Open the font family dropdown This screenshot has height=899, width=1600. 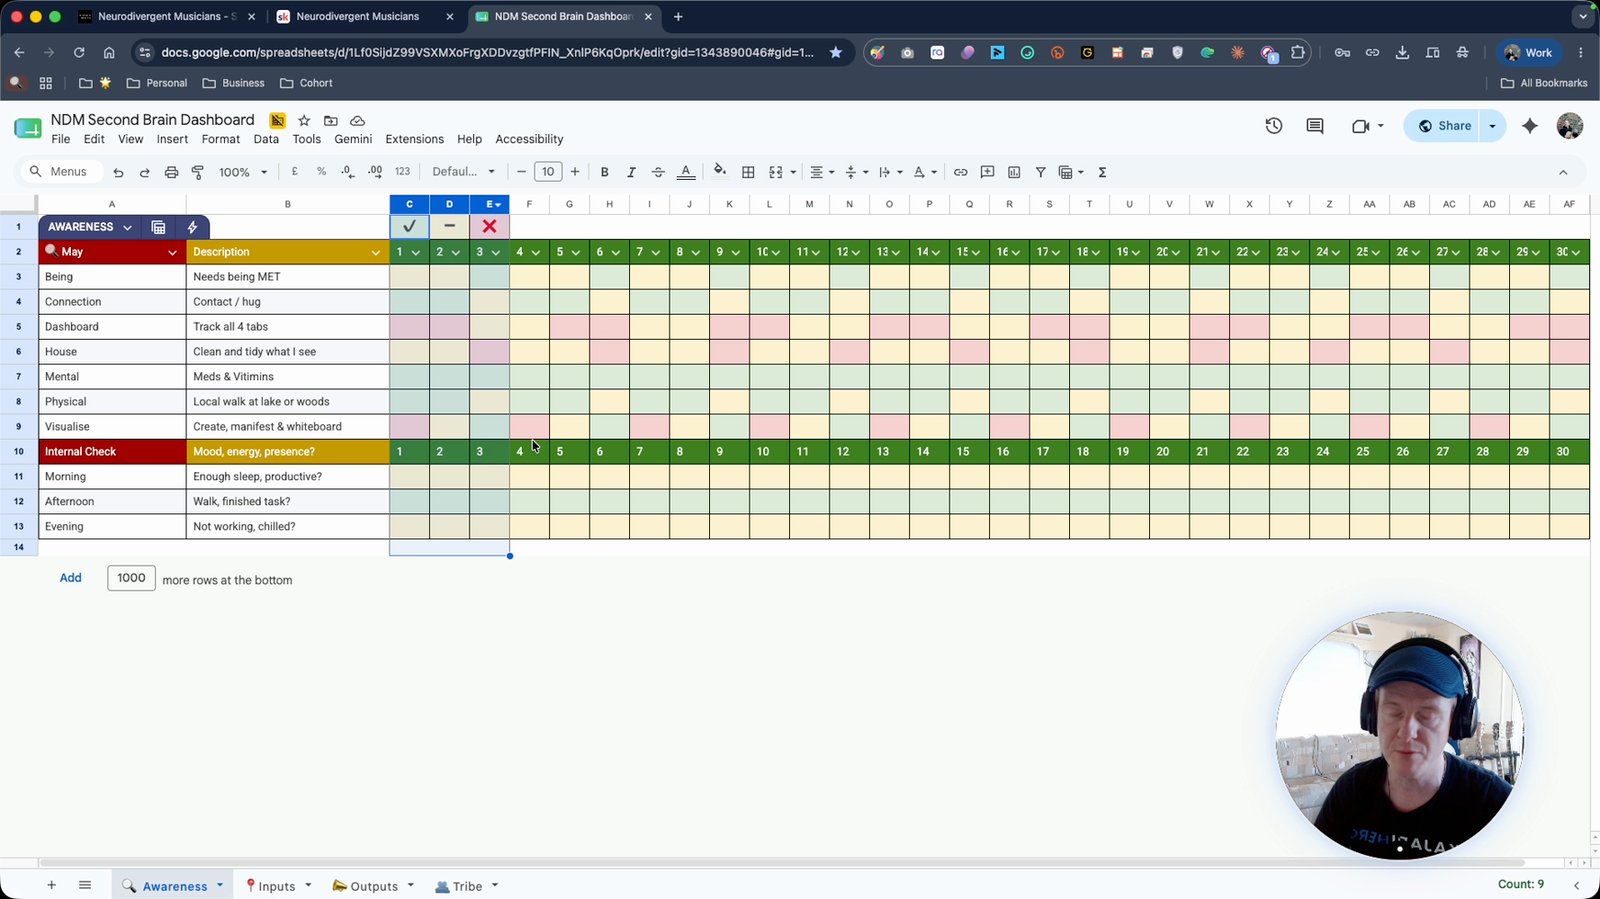tap(463, 172)
